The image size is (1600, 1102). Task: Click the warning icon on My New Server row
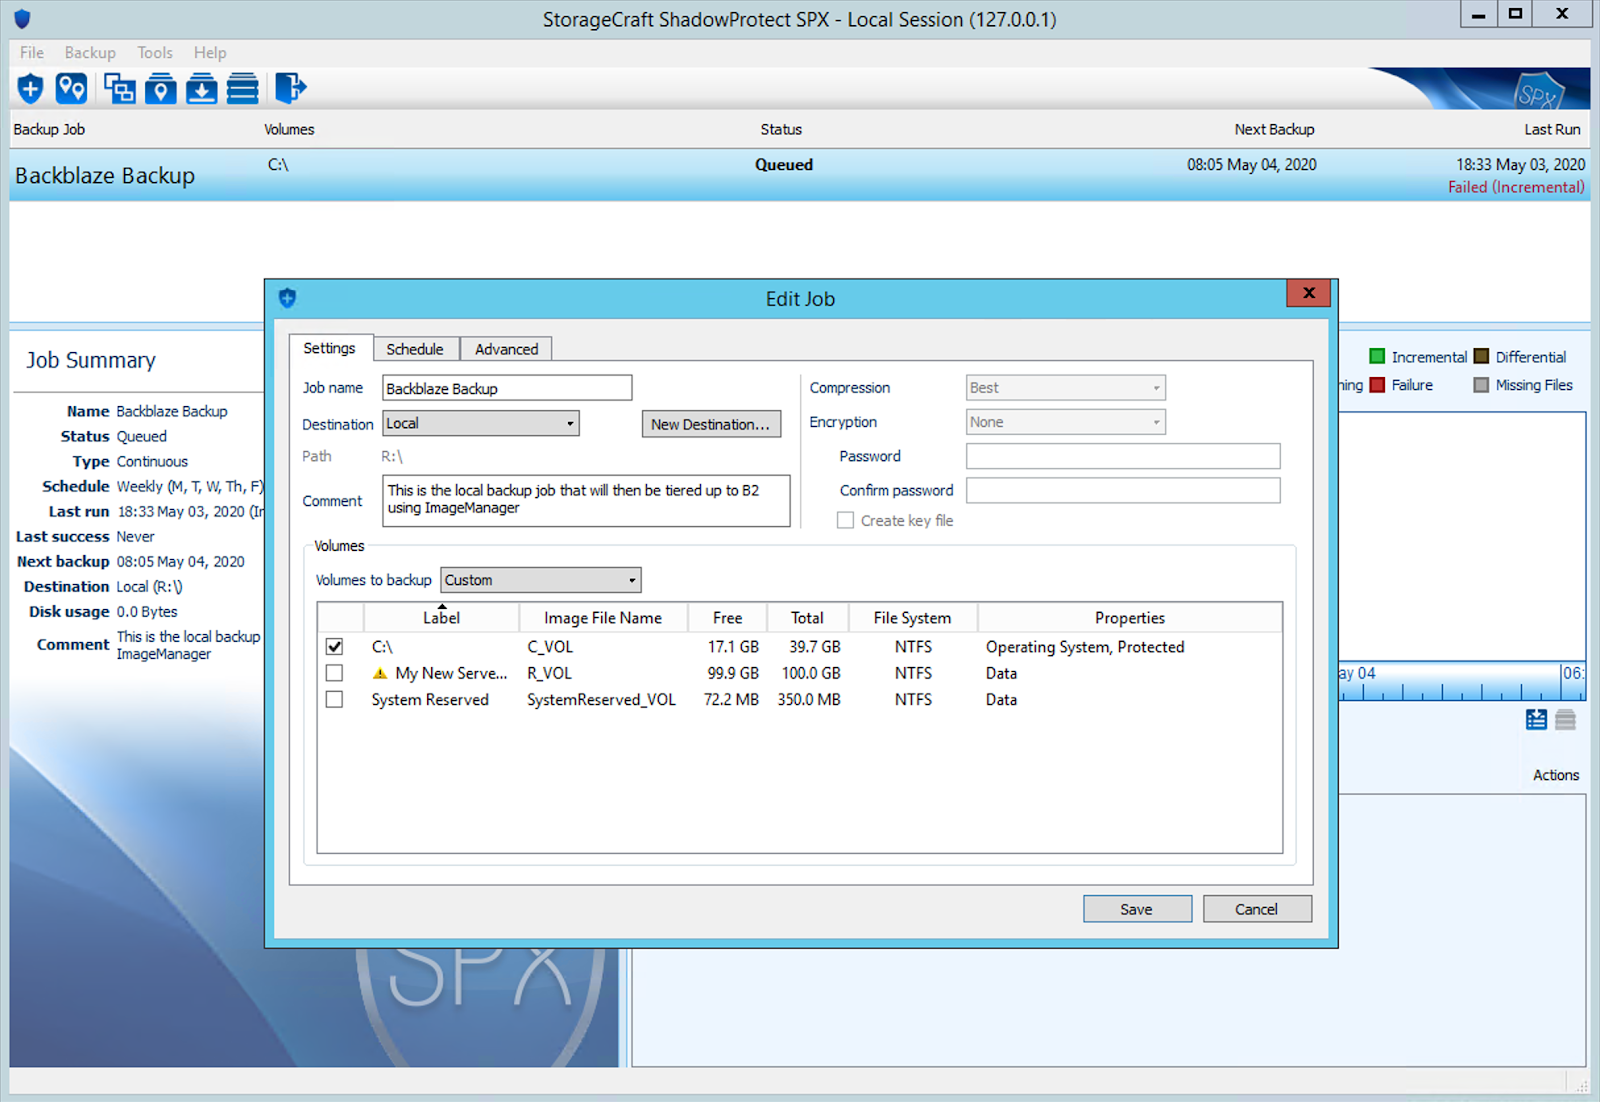[x=380, y=673]
